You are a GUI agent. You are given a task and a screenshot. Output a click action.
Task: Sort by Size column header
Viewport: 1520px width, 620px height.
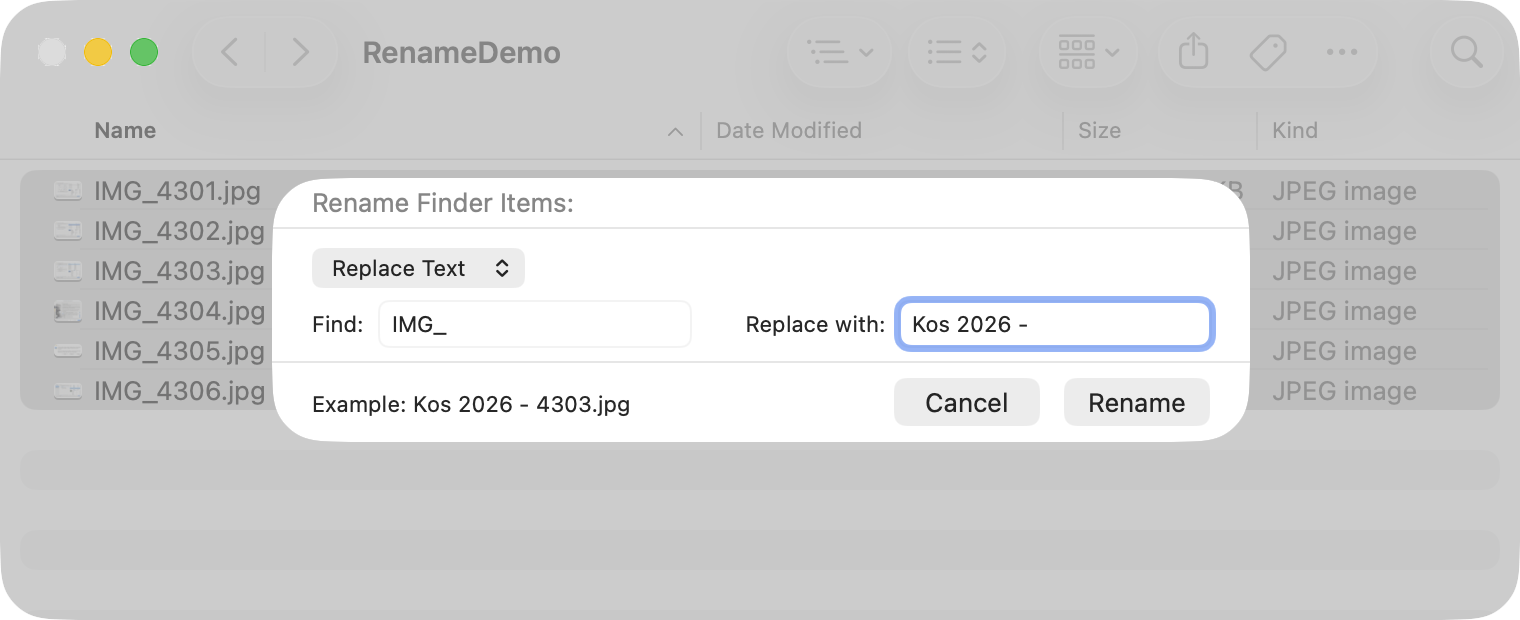pos(1099,130)
